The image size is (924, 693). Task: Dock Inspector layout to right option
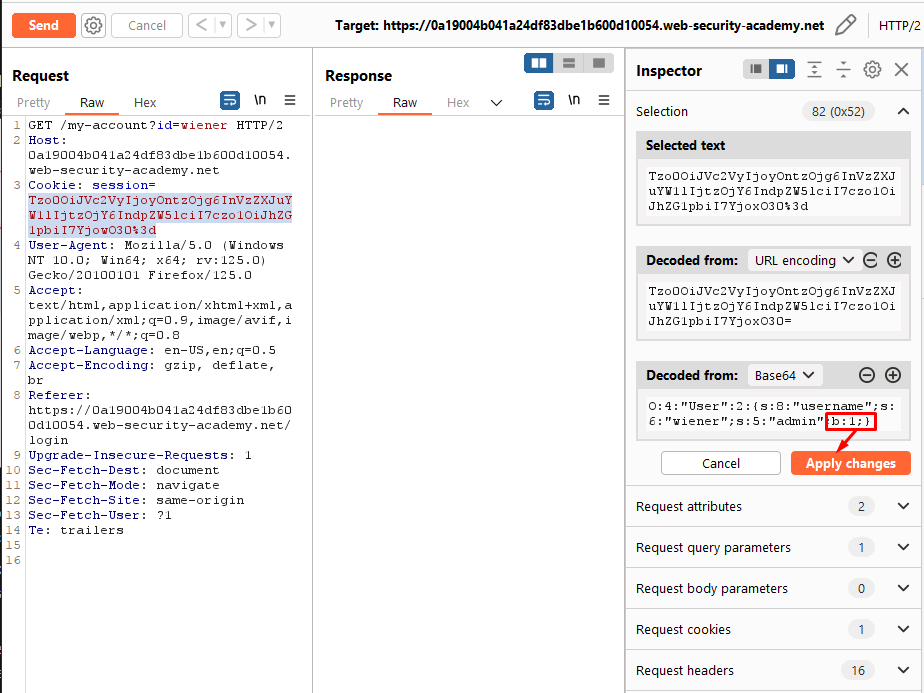(x=782, y=70)
